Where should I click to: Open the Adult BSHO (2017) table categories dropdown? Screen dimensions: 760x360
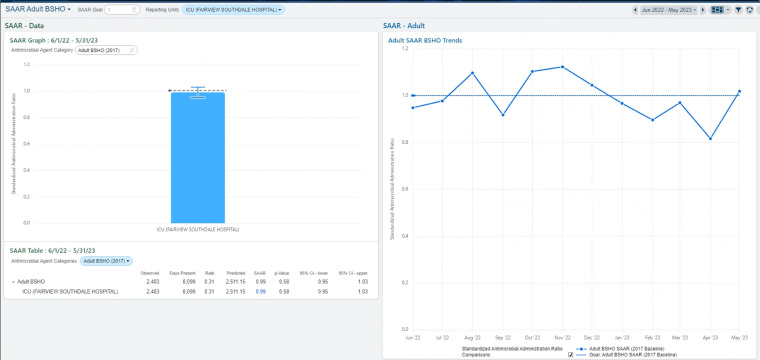[106, 261]
